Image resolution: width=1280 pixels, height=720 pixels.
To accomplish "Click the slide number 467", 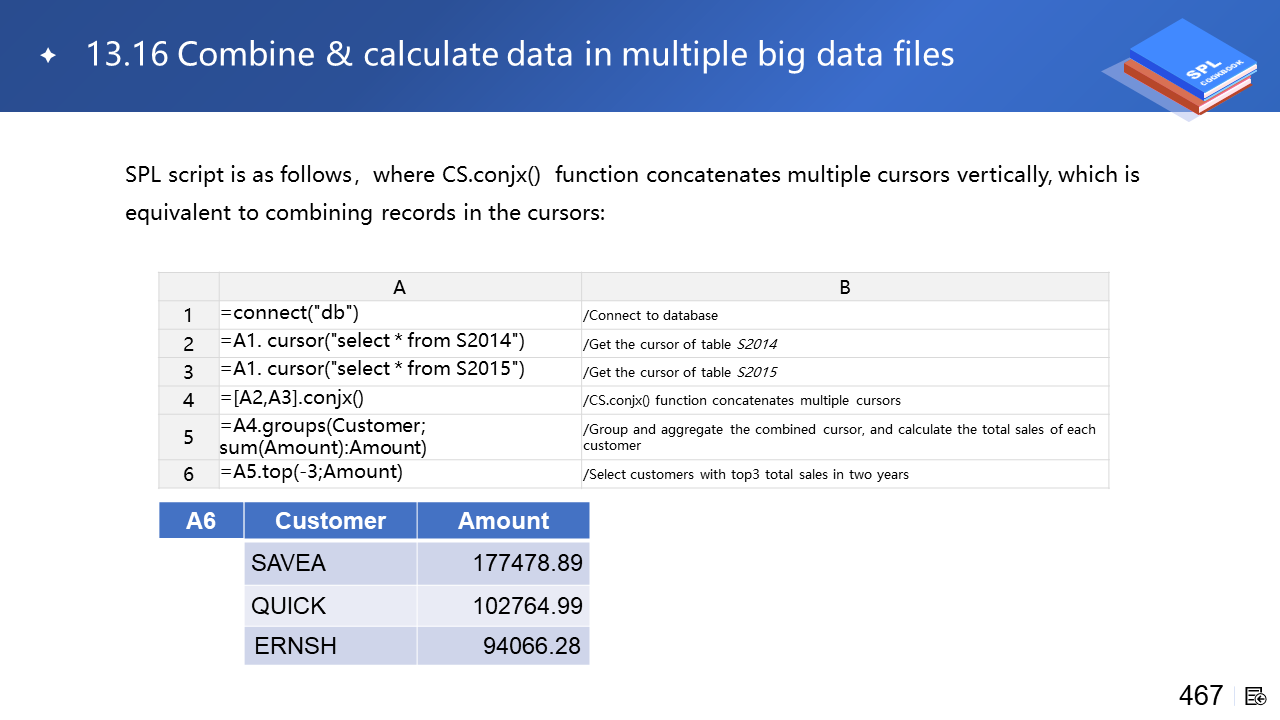I will click(1200, 695).
